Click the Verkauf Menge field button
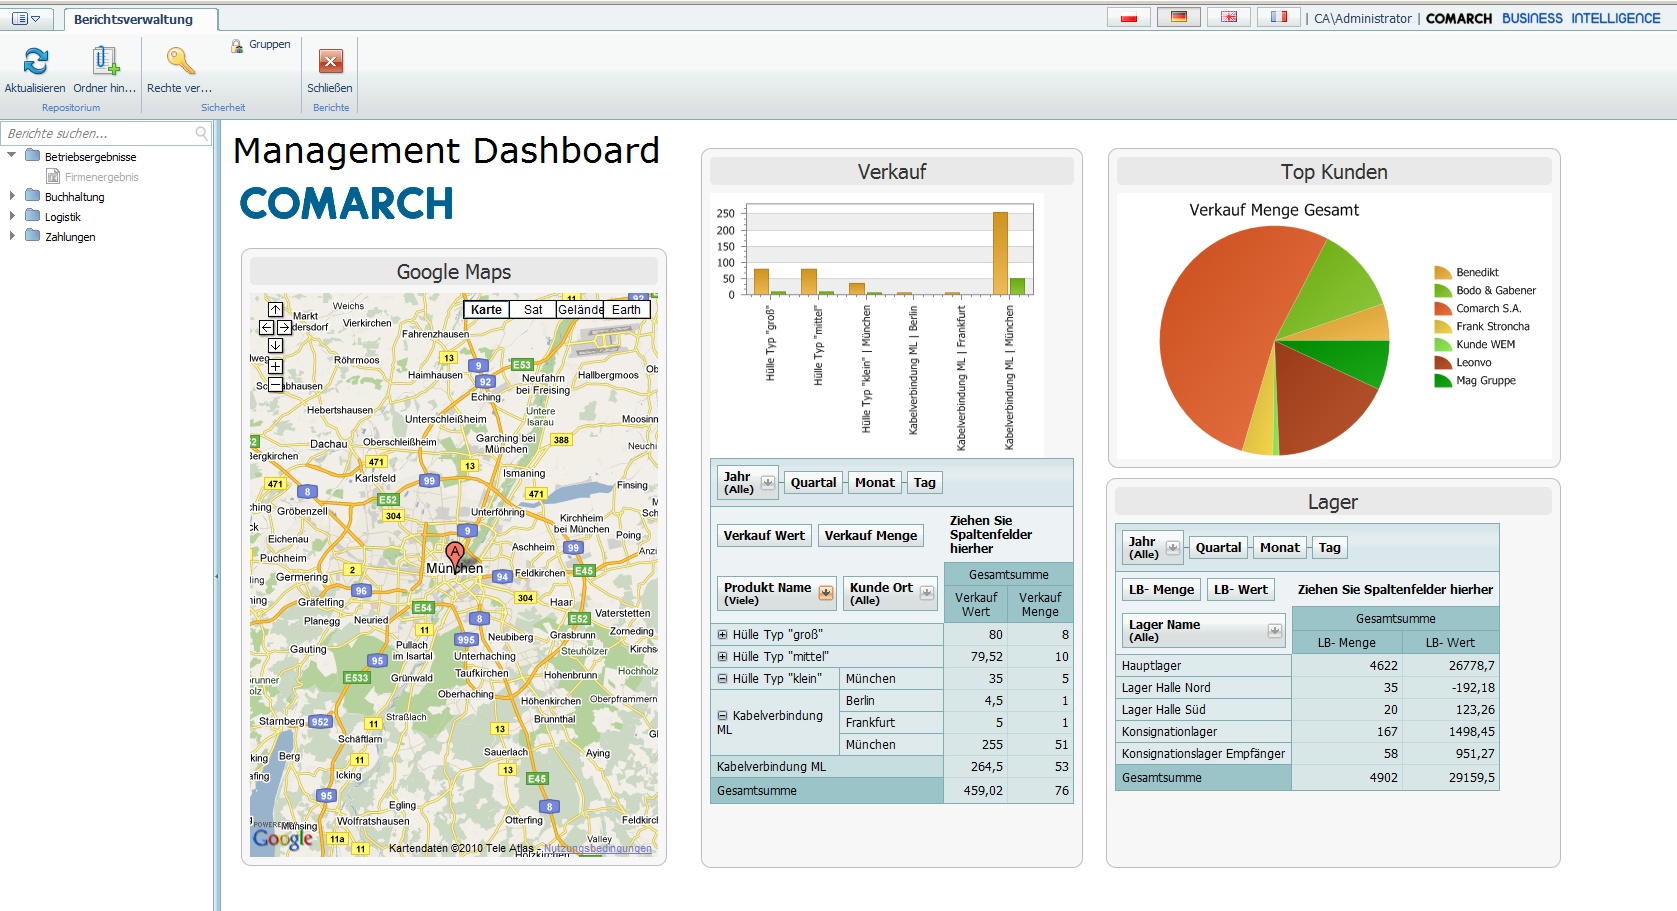The image size is (1677, 911). [x=870, y=535]
